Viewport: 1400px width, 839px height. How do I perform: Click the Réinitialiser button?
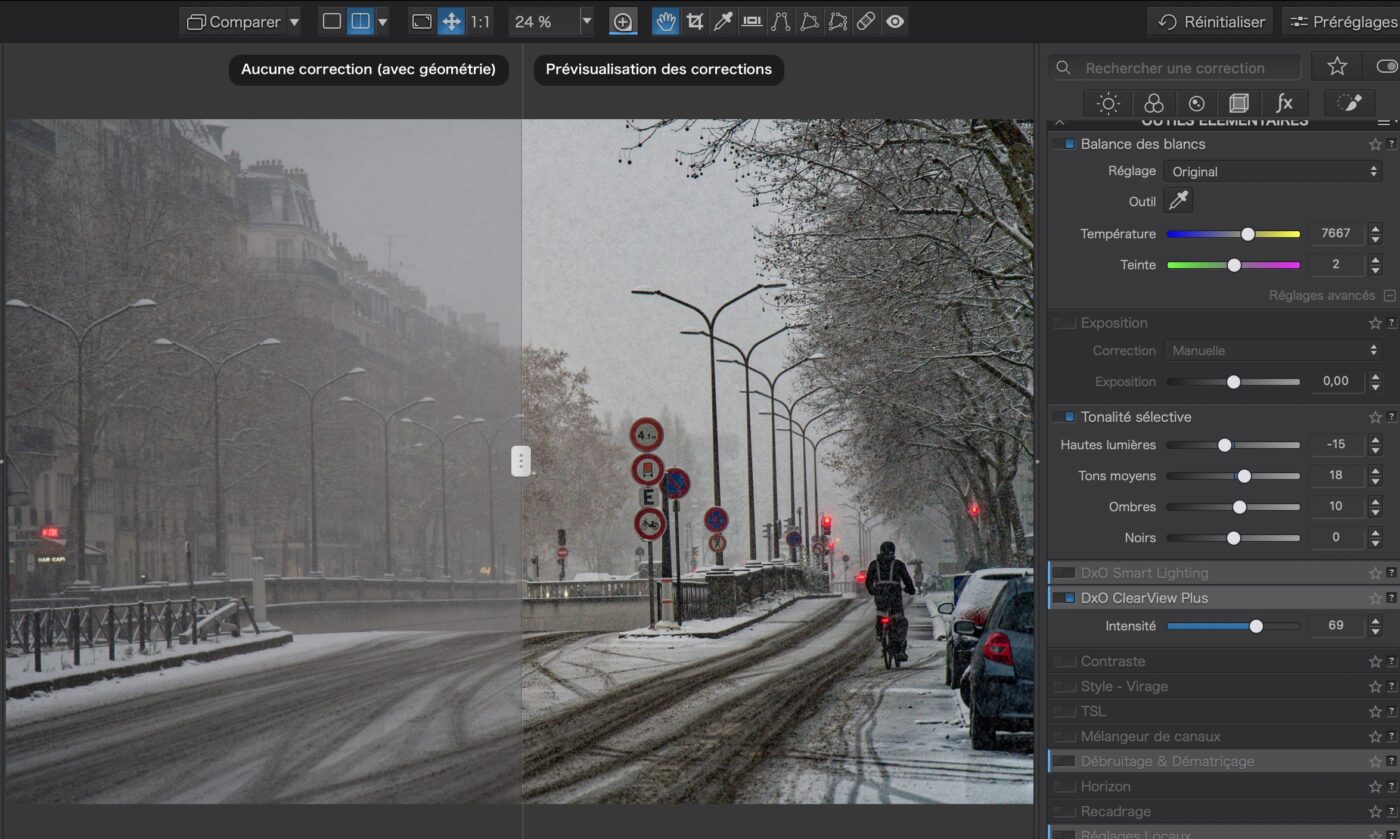pos(1211,21)
